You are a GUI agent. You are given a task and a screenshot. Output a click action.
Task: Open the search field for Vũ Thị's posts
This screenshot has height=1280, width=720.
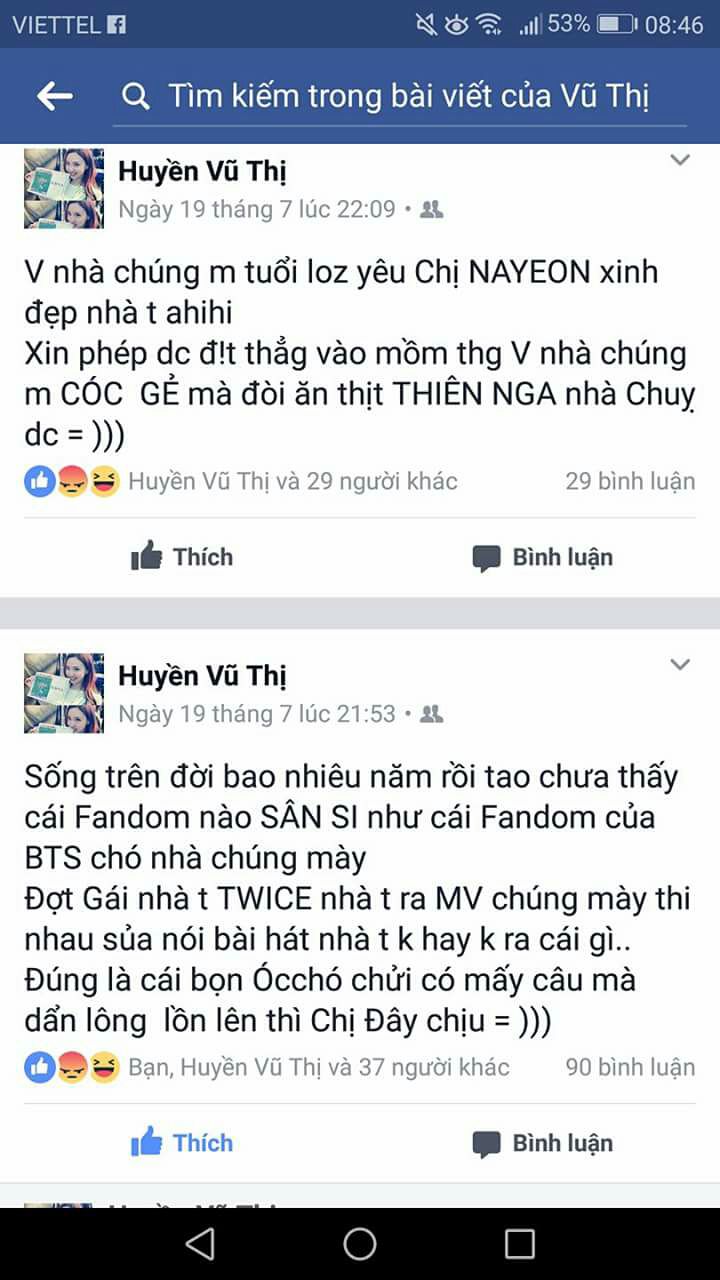click(400, 97)
